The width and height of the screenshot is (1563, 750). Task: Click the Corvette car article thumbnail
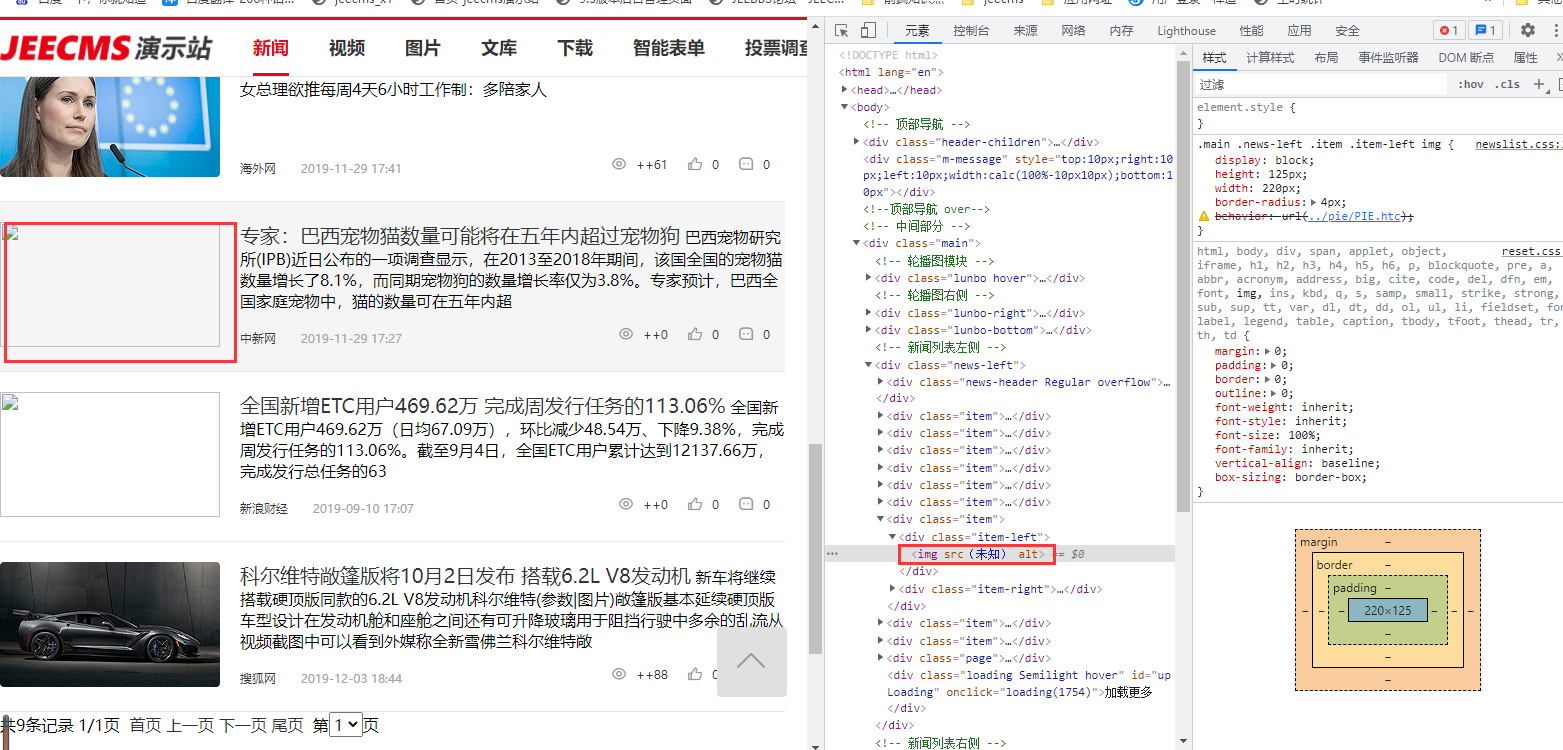[110, 625]
